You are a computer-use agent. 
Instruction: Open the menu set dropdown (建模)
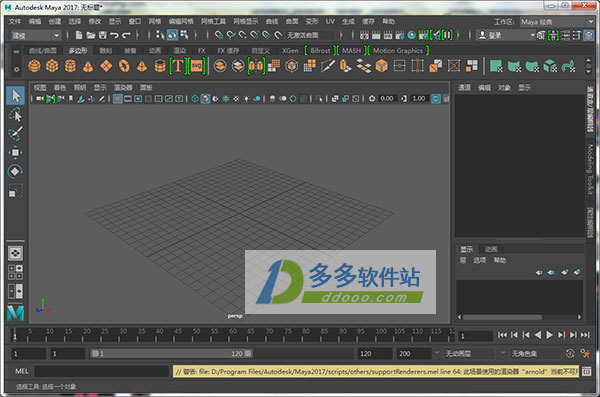click(36, 35)
